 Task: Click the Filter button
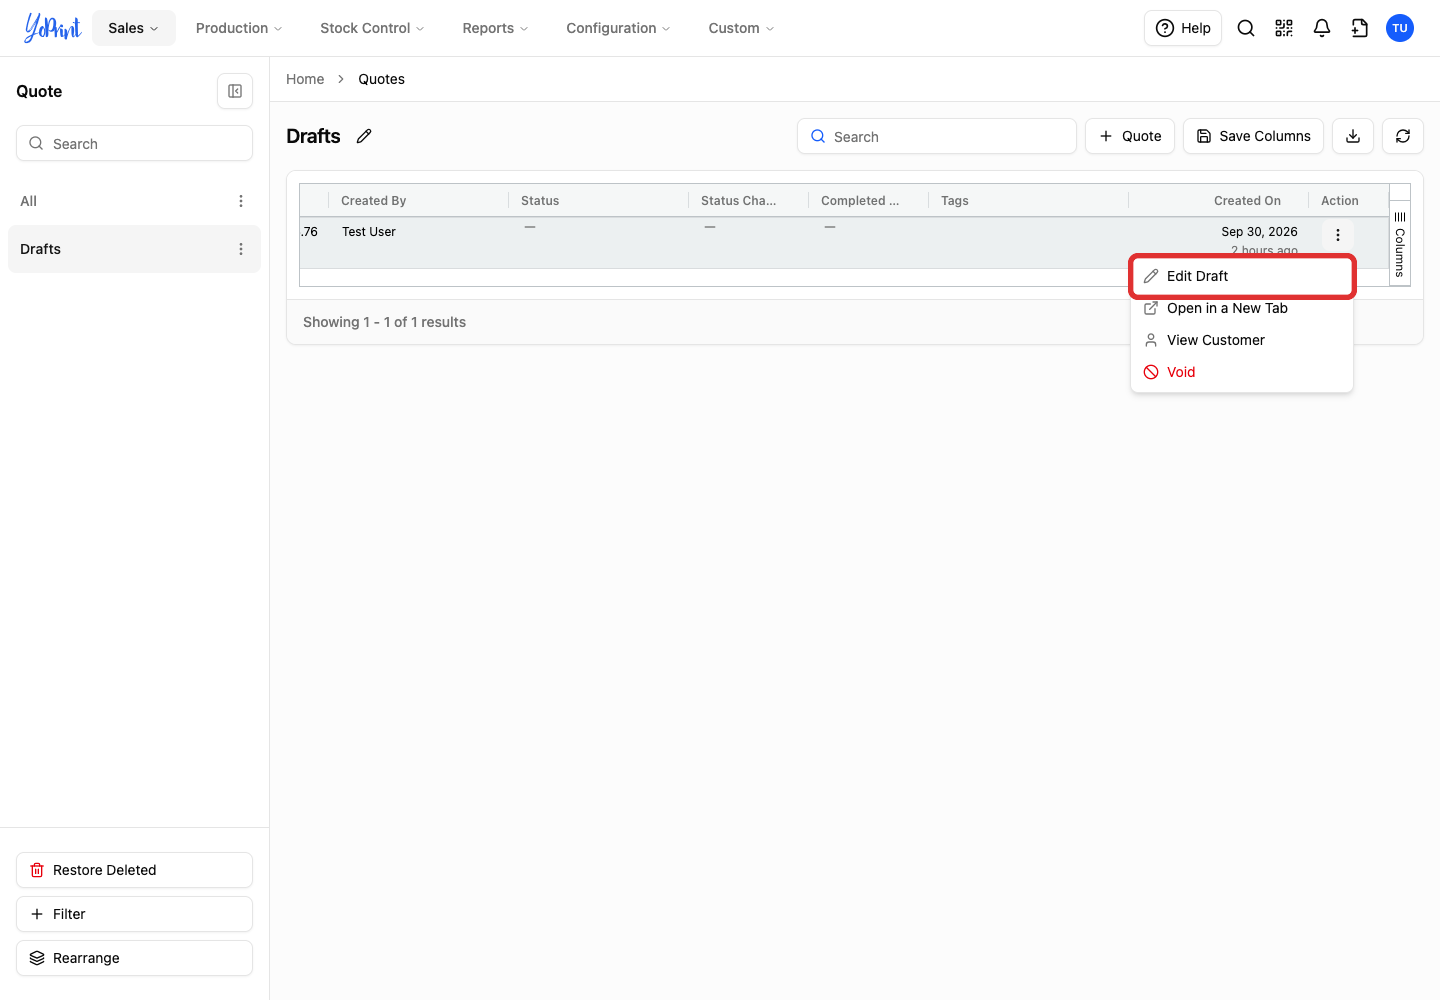pos(134,914)
